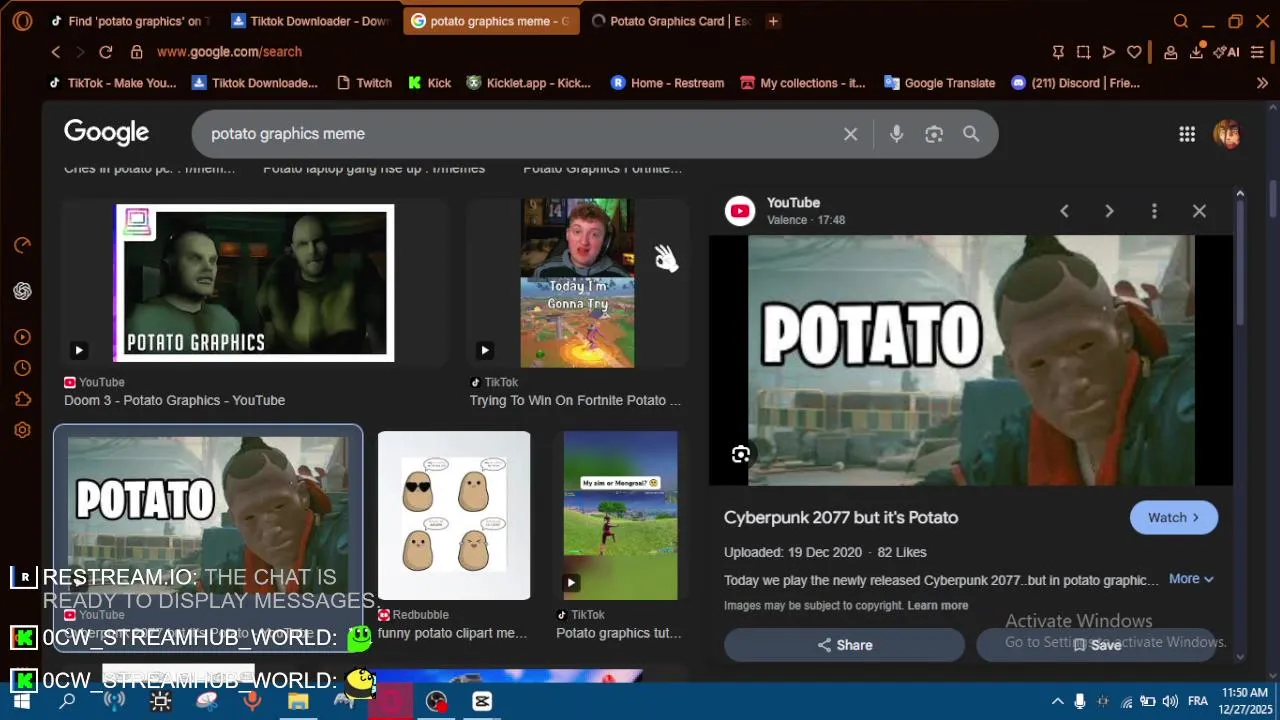Click the Share button
Image resolution: width=1280 pixels, height=720 pixels.
[844, 645]
